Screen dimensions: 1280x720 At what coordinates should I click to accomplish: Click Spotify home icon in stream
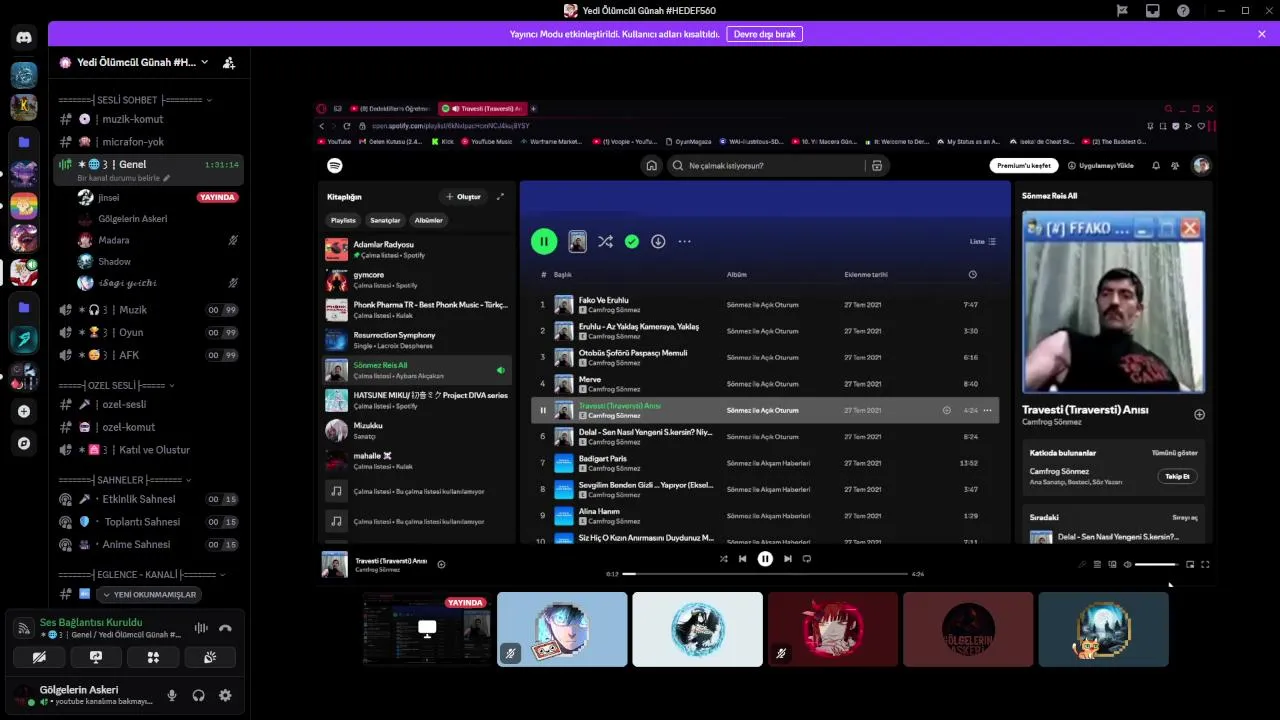[x=651, y=166]
